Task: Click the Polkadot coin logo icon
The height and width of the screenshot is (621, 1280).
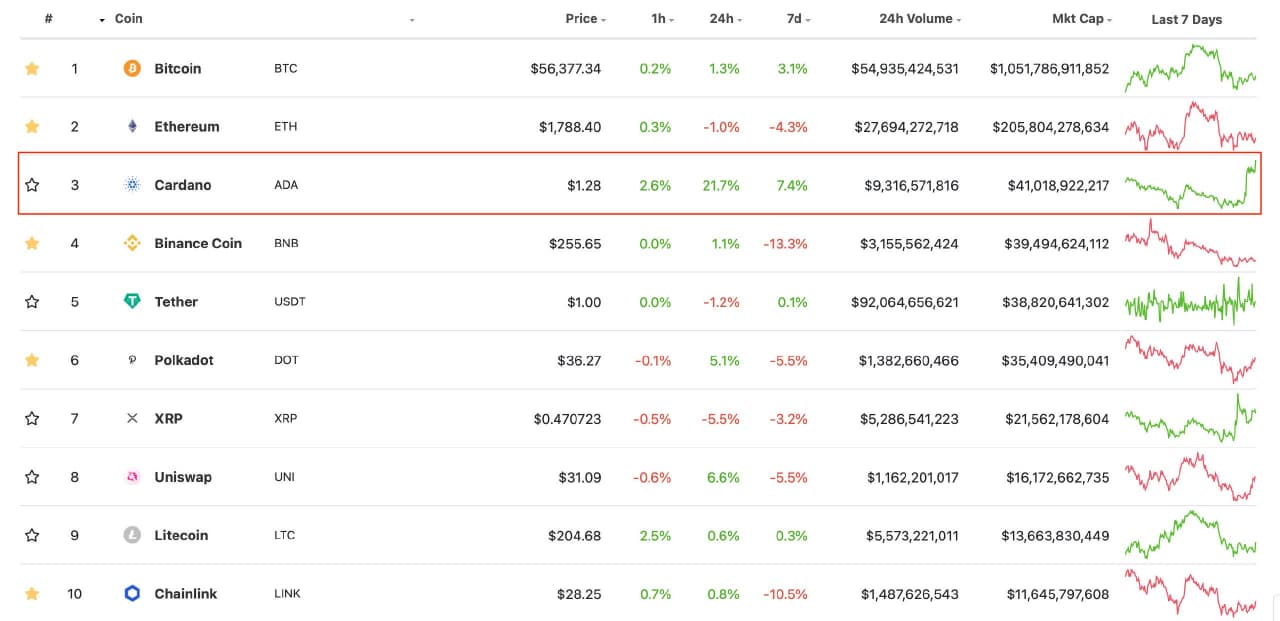Action: (x=132, y=360)
